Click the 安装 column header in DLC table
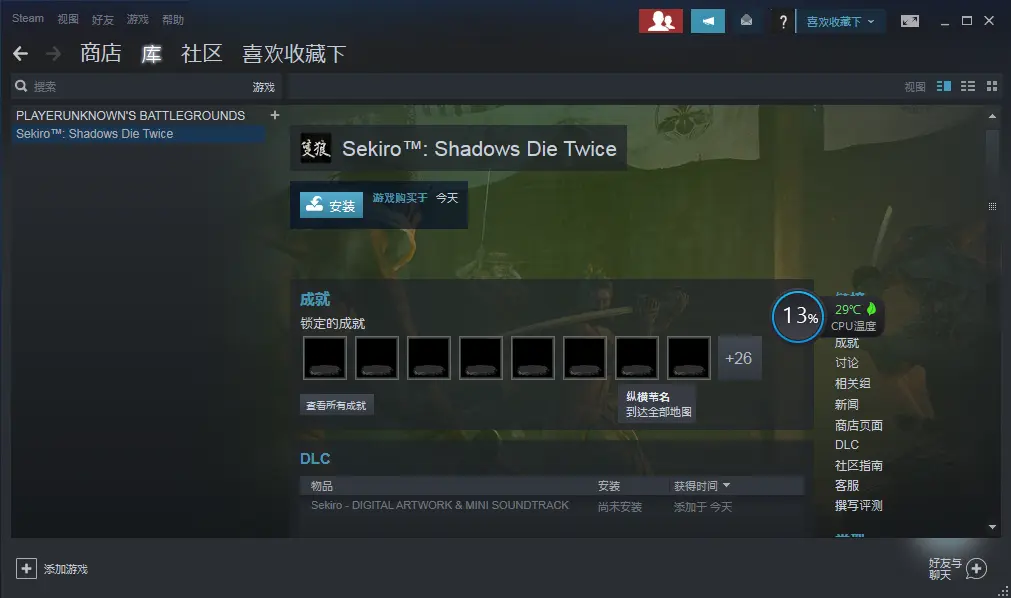Viewport: 1011px width, 598px height. click(609, 486)
